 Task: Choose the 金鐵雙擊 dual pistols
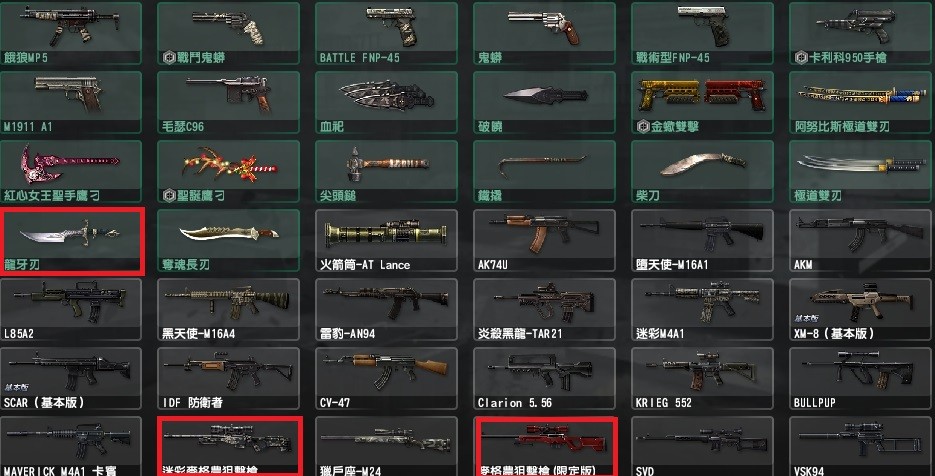(702, 102)
